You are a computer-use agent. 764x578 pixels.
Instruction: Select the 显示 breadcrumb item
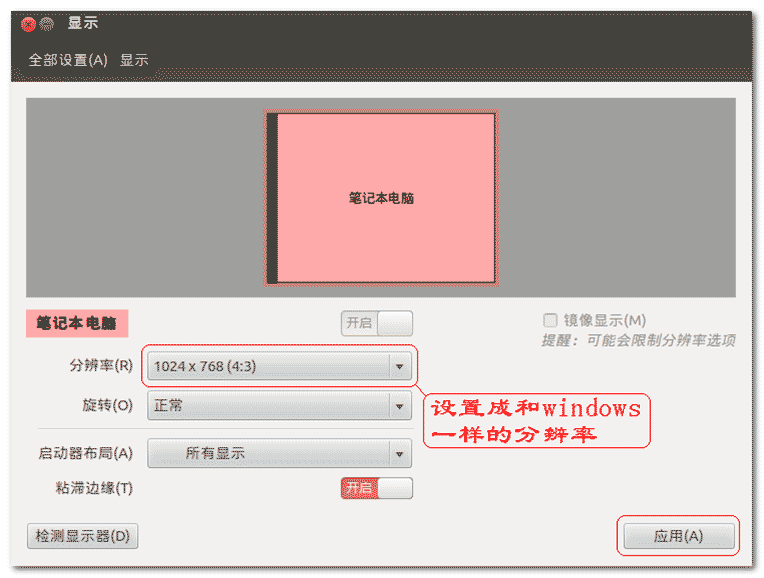[x=134, y=60]
